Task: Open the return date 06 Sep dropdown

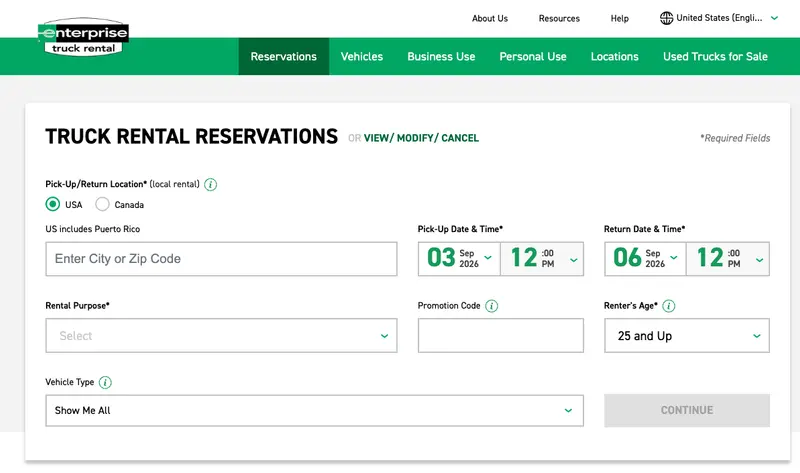Action: pos(645,259)
